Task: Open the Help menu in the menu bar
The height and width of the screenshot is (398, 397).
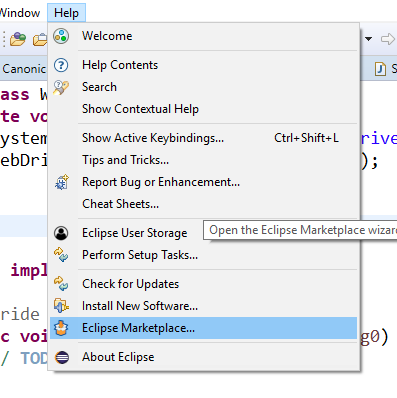Action: [66, 13]
